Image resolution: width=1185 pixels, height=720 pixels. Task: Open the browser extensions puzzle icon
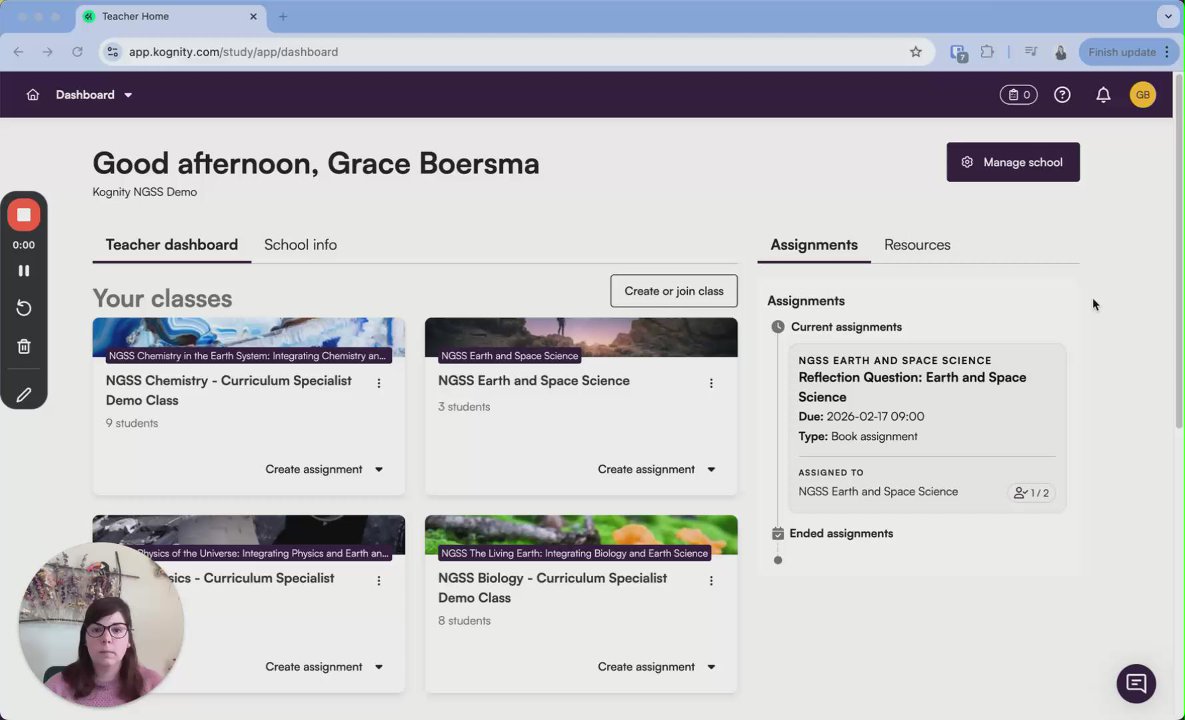(x=987, y=52)
